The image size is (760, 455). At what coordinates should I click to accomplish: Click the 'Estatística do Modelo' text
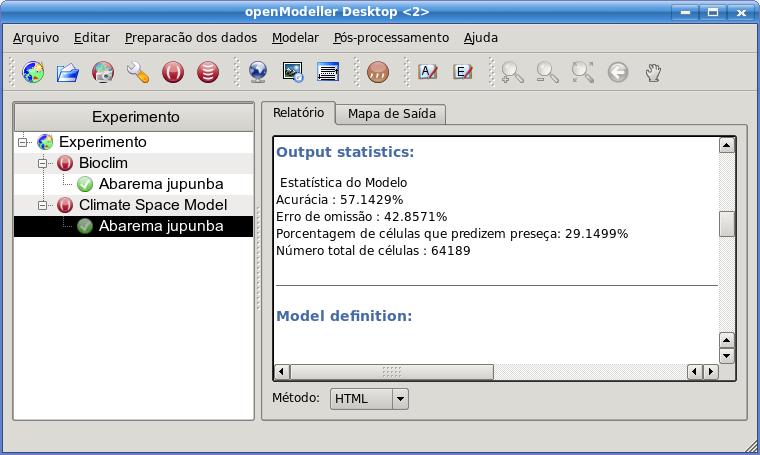[x=344, y=183]
